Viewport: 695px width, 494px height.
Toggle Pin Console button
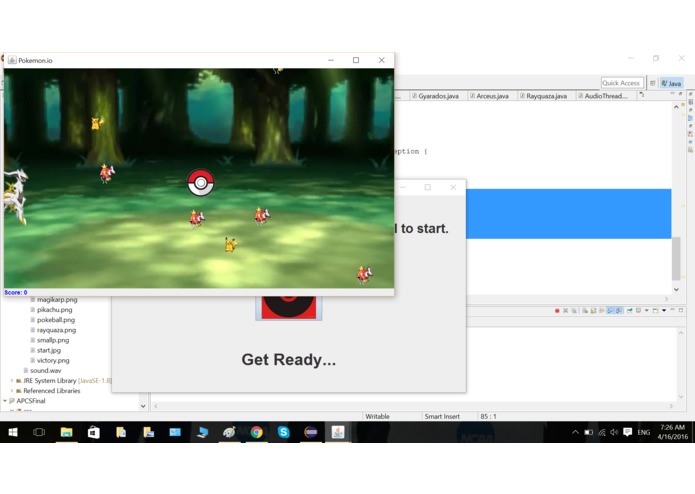[x=630, y=311]
